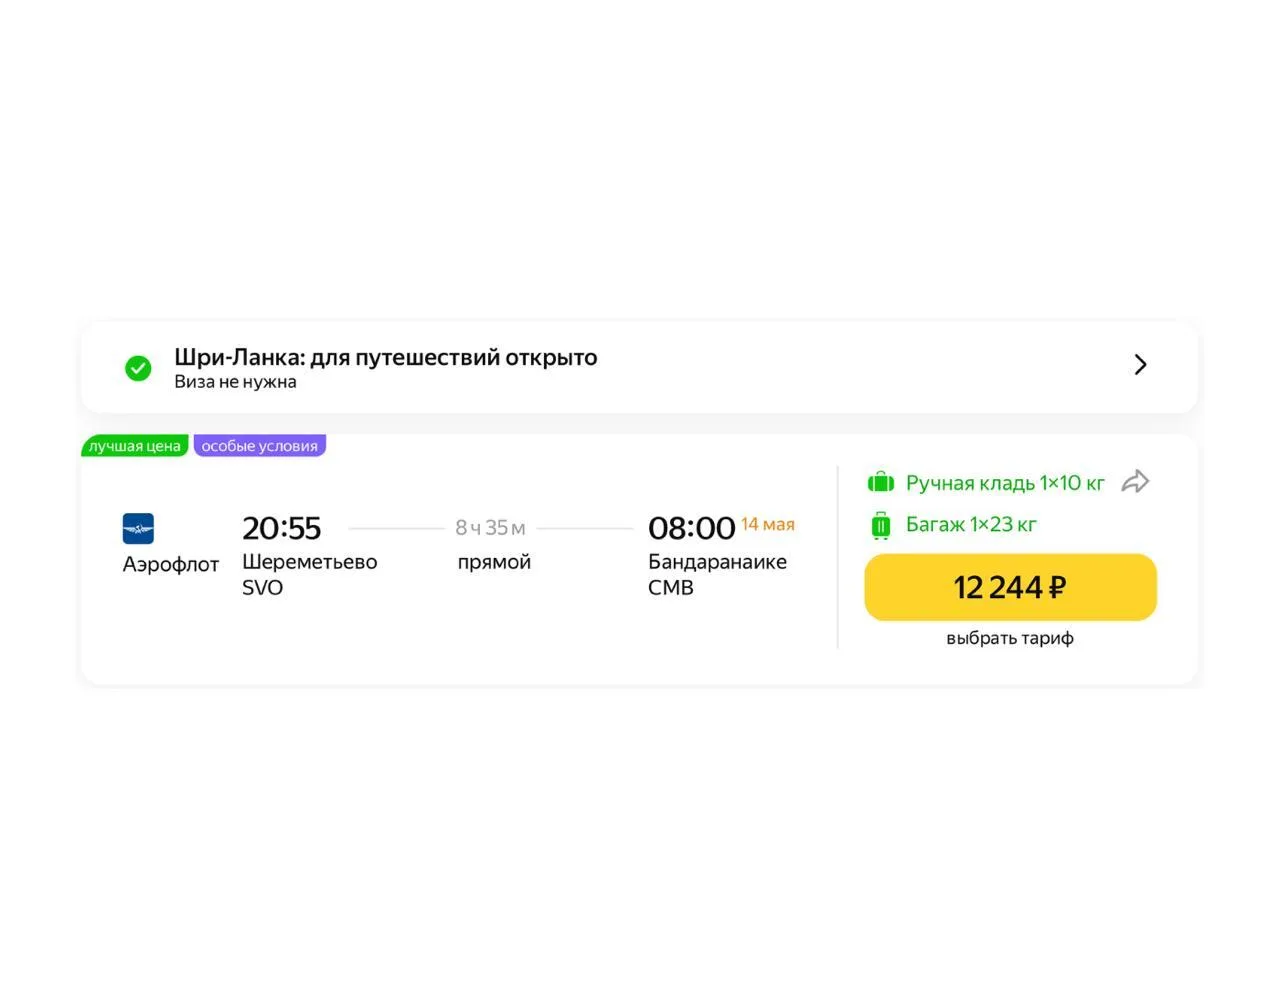1280x1006 pixels.
Task: Click the 'прямой' direct flight label
Action: coord(494,562)
